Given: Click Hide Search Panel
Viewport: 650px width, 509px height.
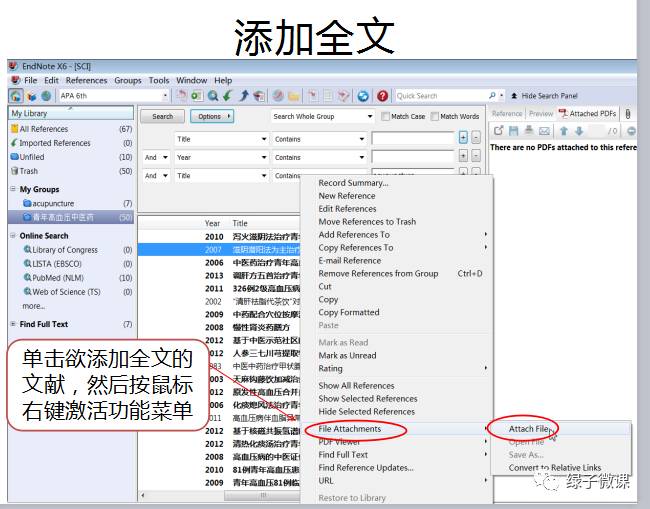Looking at the screenshot, I should pyautogui.click(x=545, y=96).
